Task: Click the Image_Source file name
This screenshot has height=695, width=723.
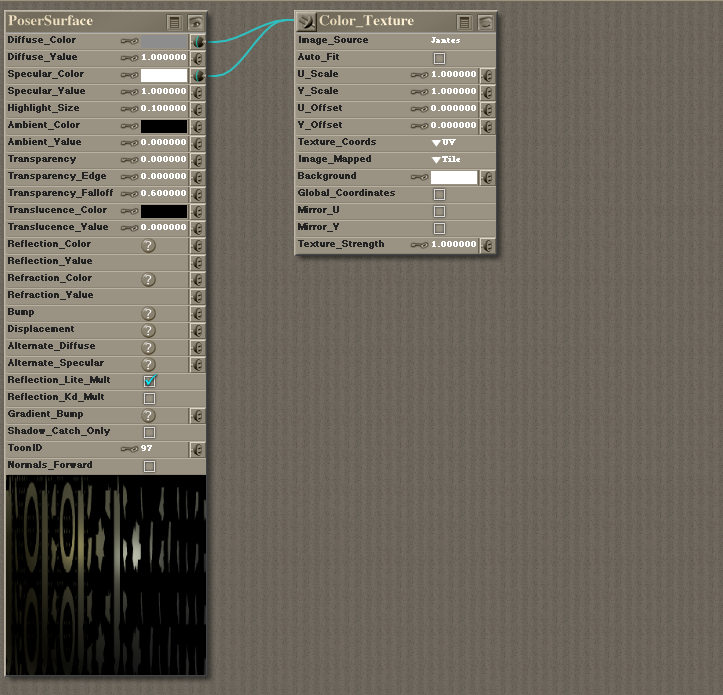Action: point(445,41)
